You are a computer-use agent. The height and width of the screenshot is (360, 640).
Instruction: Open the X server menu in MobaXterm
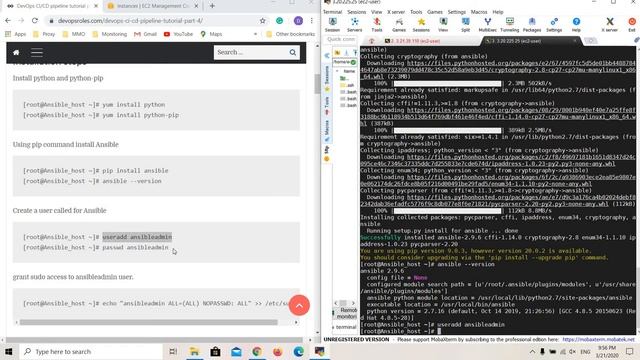pos(396,12)
